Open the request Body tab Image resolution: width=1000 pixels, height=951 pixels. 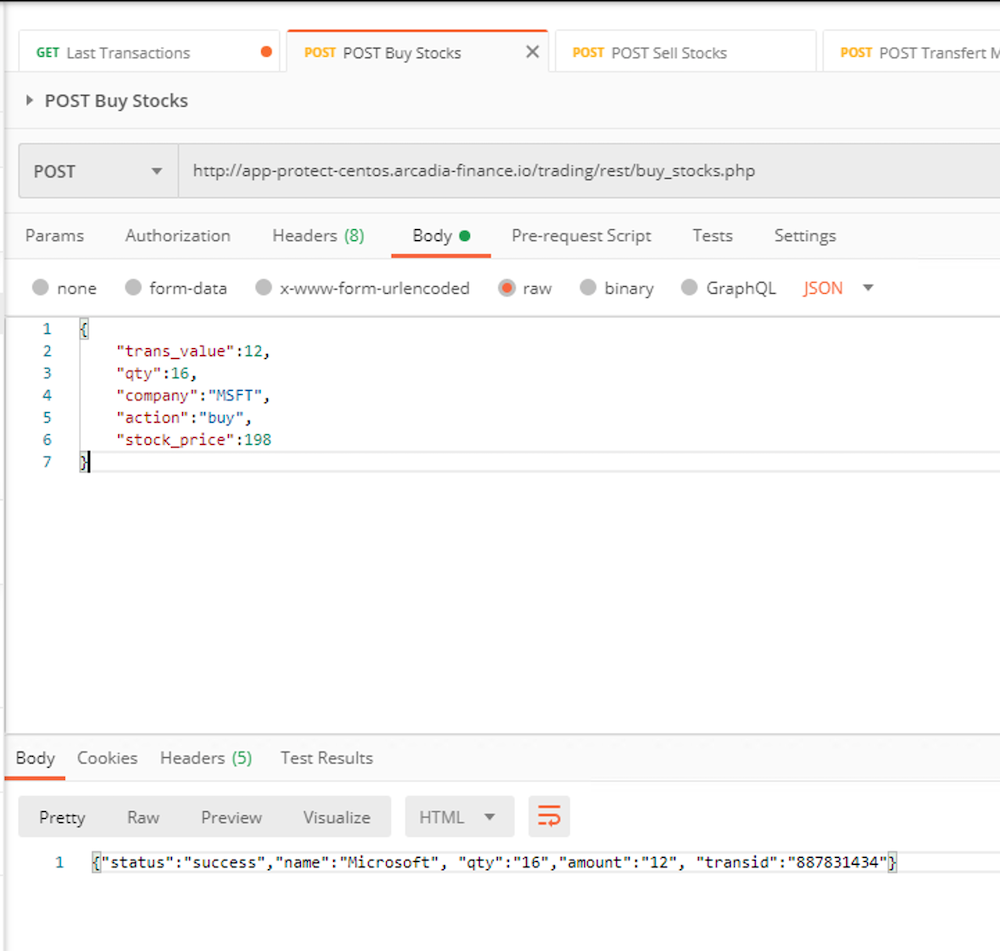coord(441,235)
